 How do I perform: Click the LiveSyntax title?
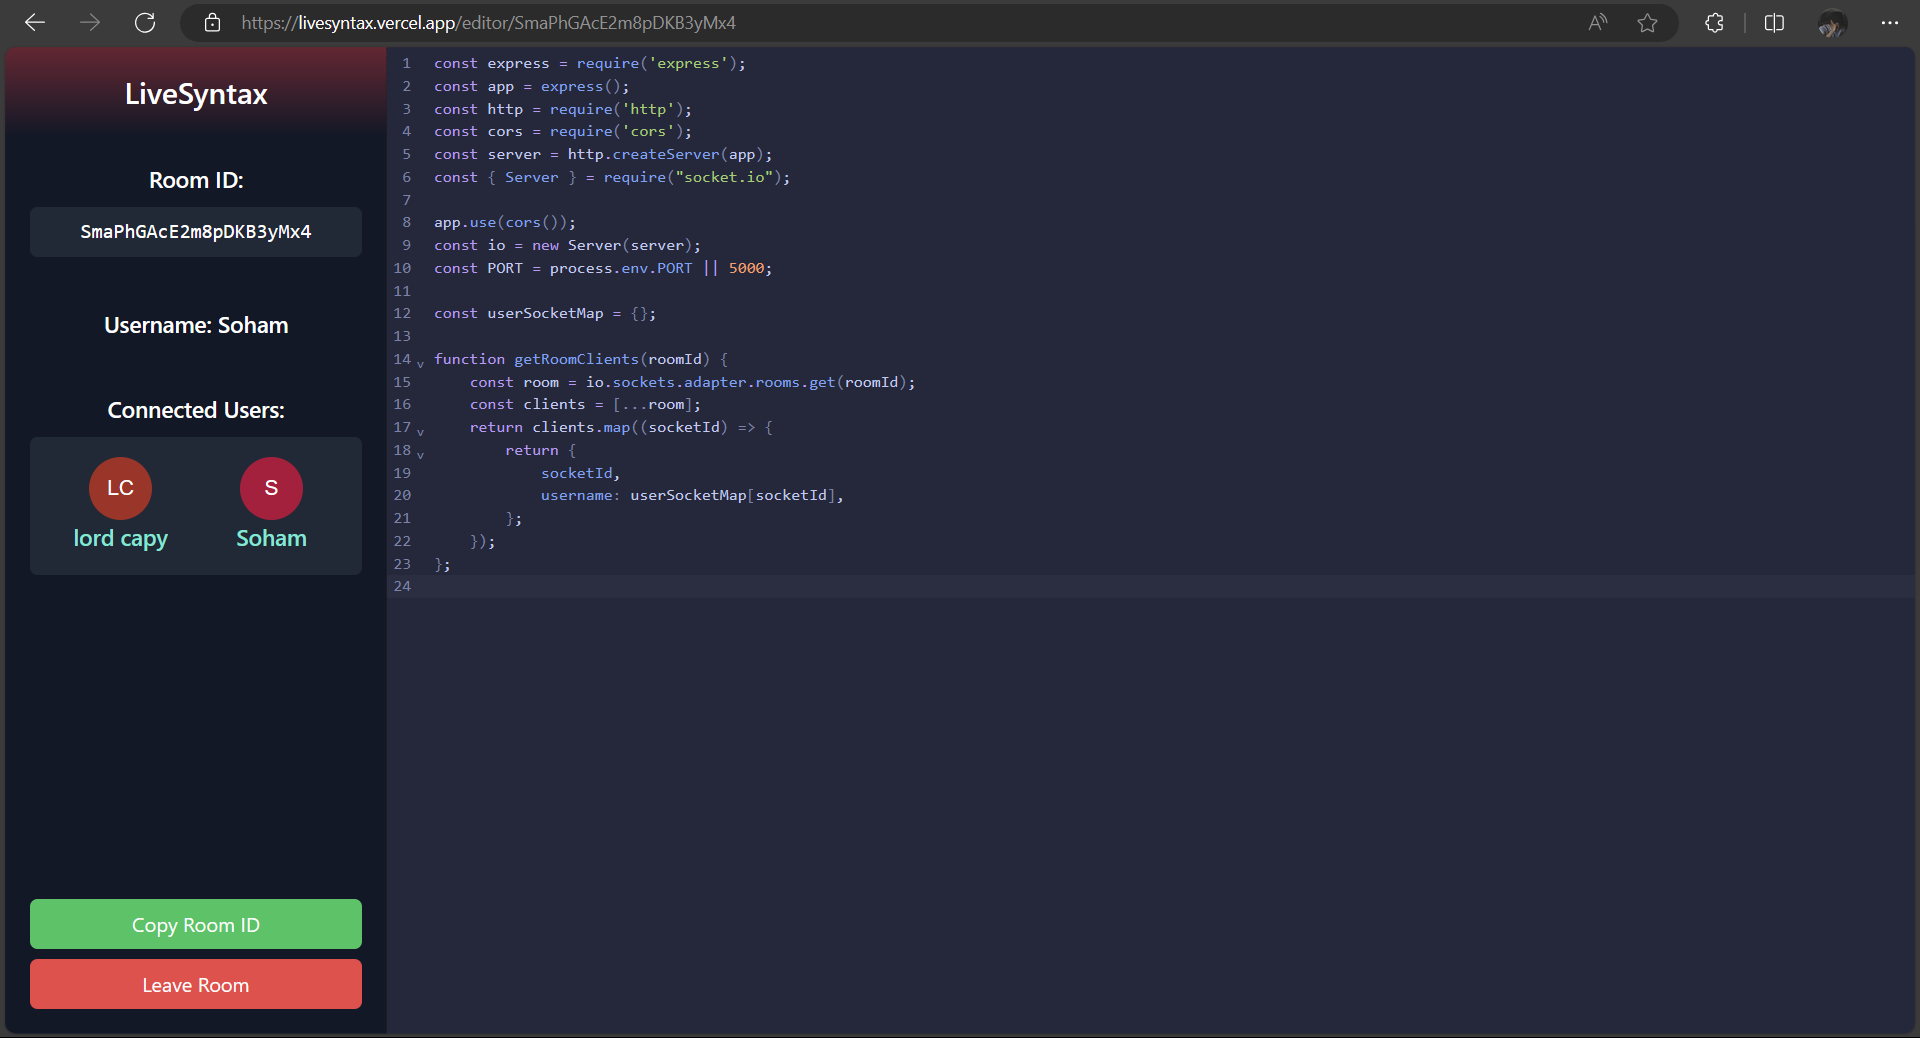[196, 94]
